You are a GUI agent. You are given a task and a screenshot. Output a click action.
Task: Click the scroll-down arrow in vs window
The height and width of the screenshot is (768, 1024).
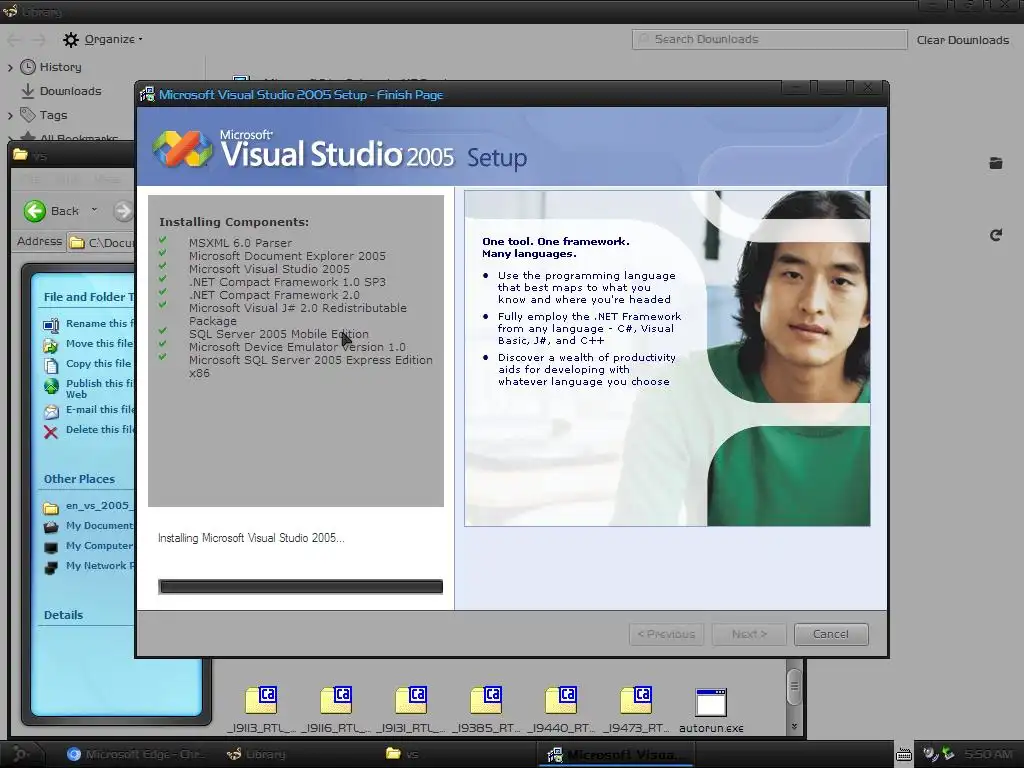pos(794,727)
